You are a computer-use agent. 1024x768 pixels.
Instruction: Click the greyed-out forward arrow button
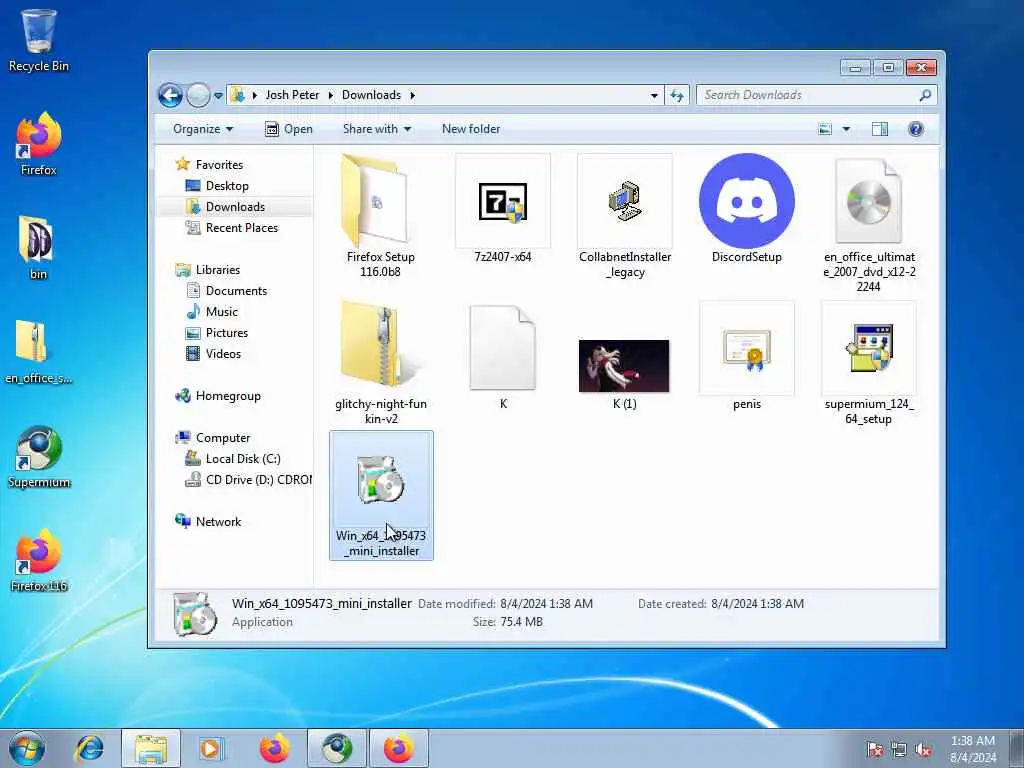[x=198, y=95]
